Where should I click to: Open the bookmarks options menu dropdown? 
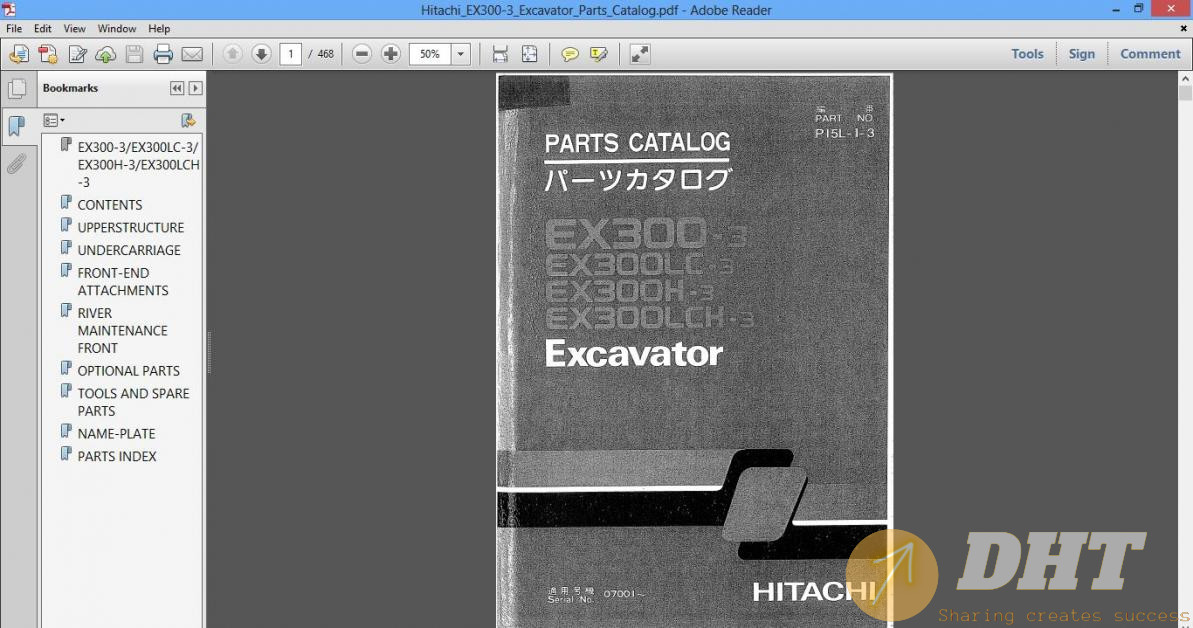(54, 120)
